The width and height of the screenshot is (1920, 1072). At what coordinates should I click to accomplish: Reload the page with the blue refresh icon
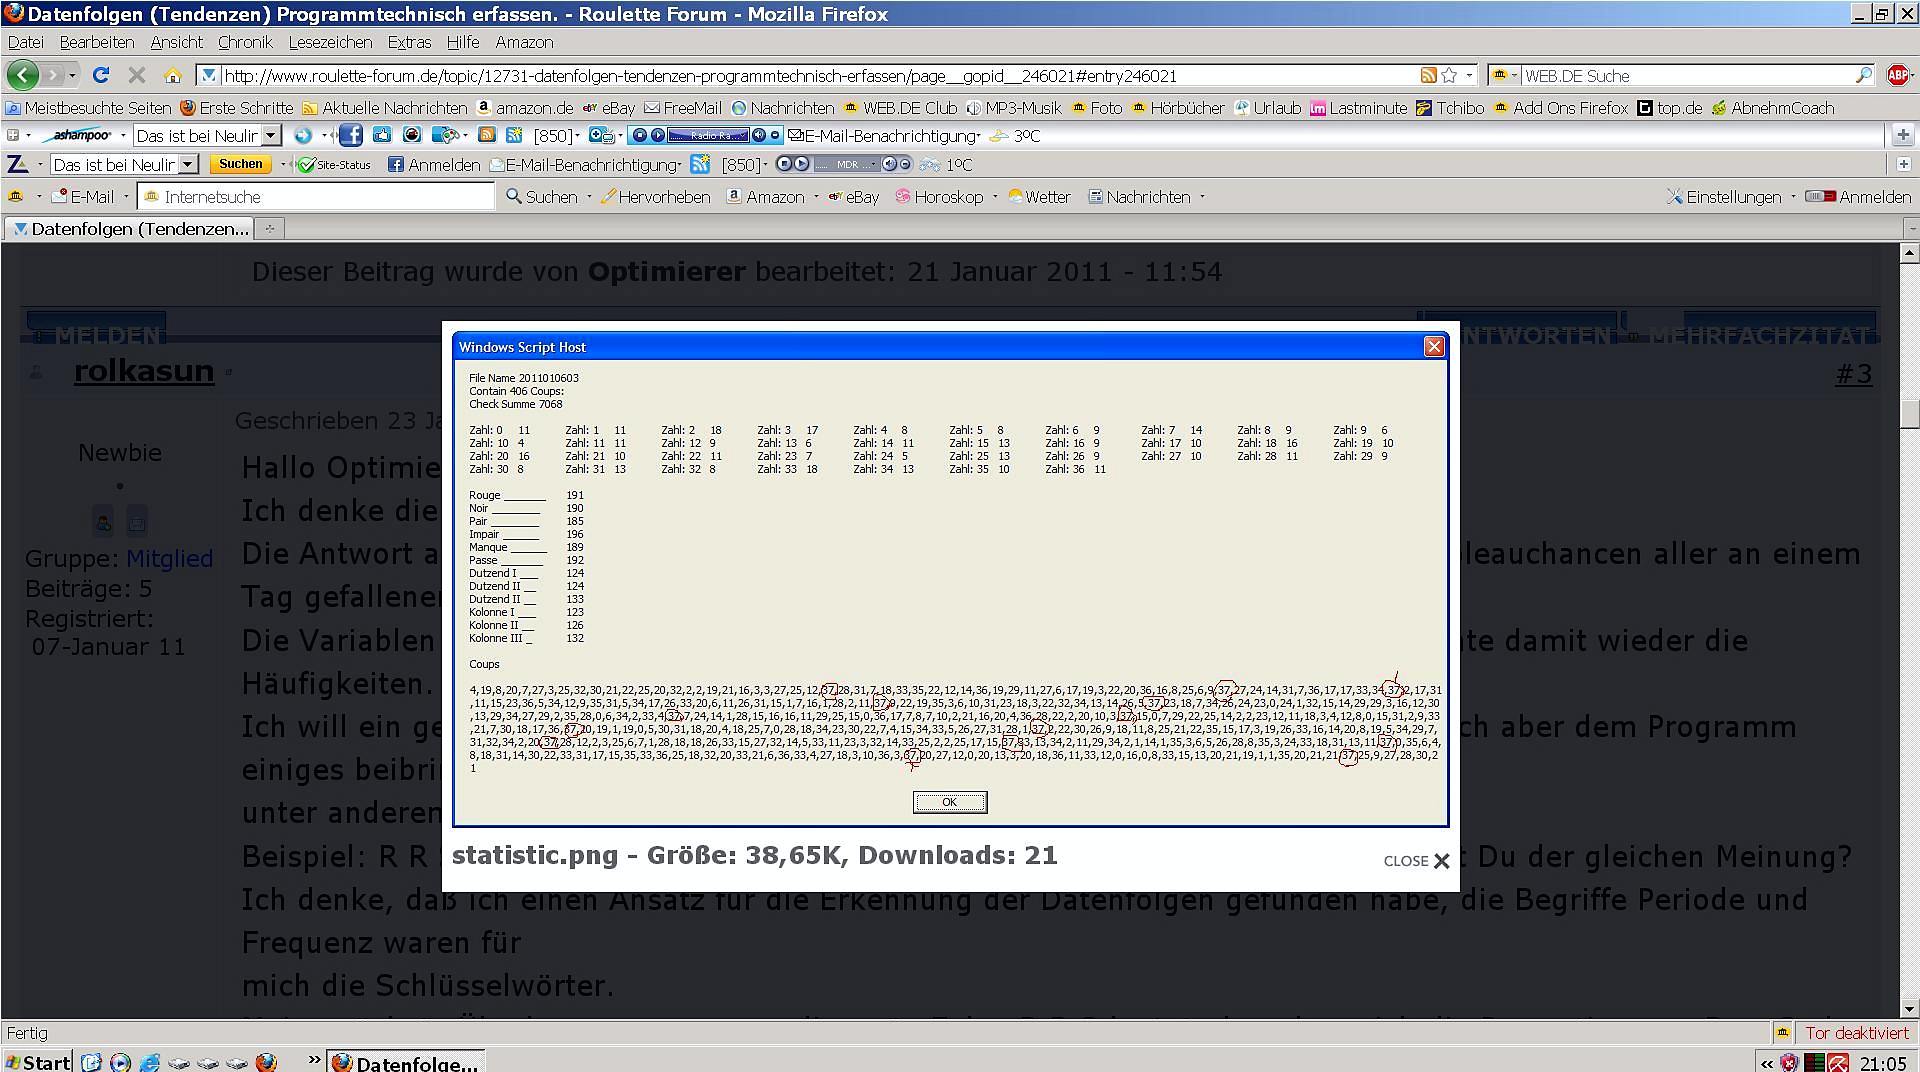(101, 75)
